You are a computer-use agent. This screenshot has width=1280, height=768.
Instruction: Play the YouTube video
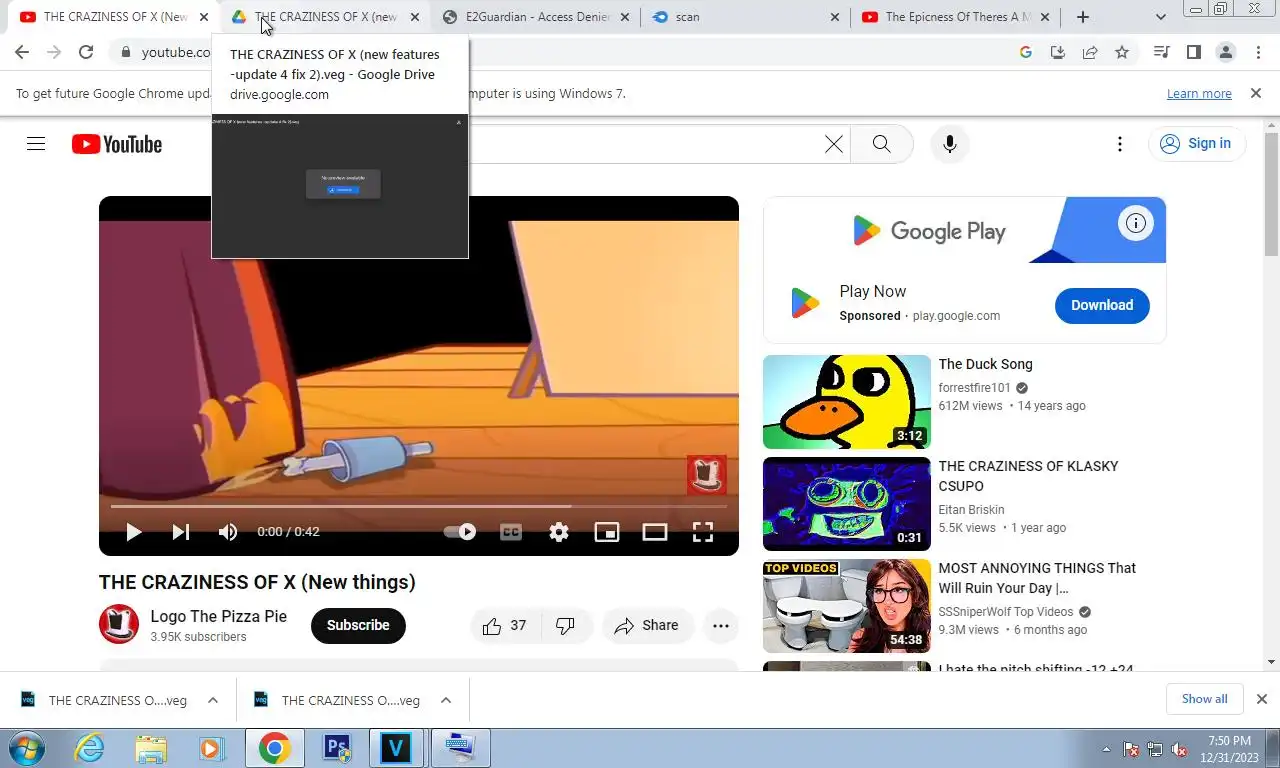click(133, 532)
